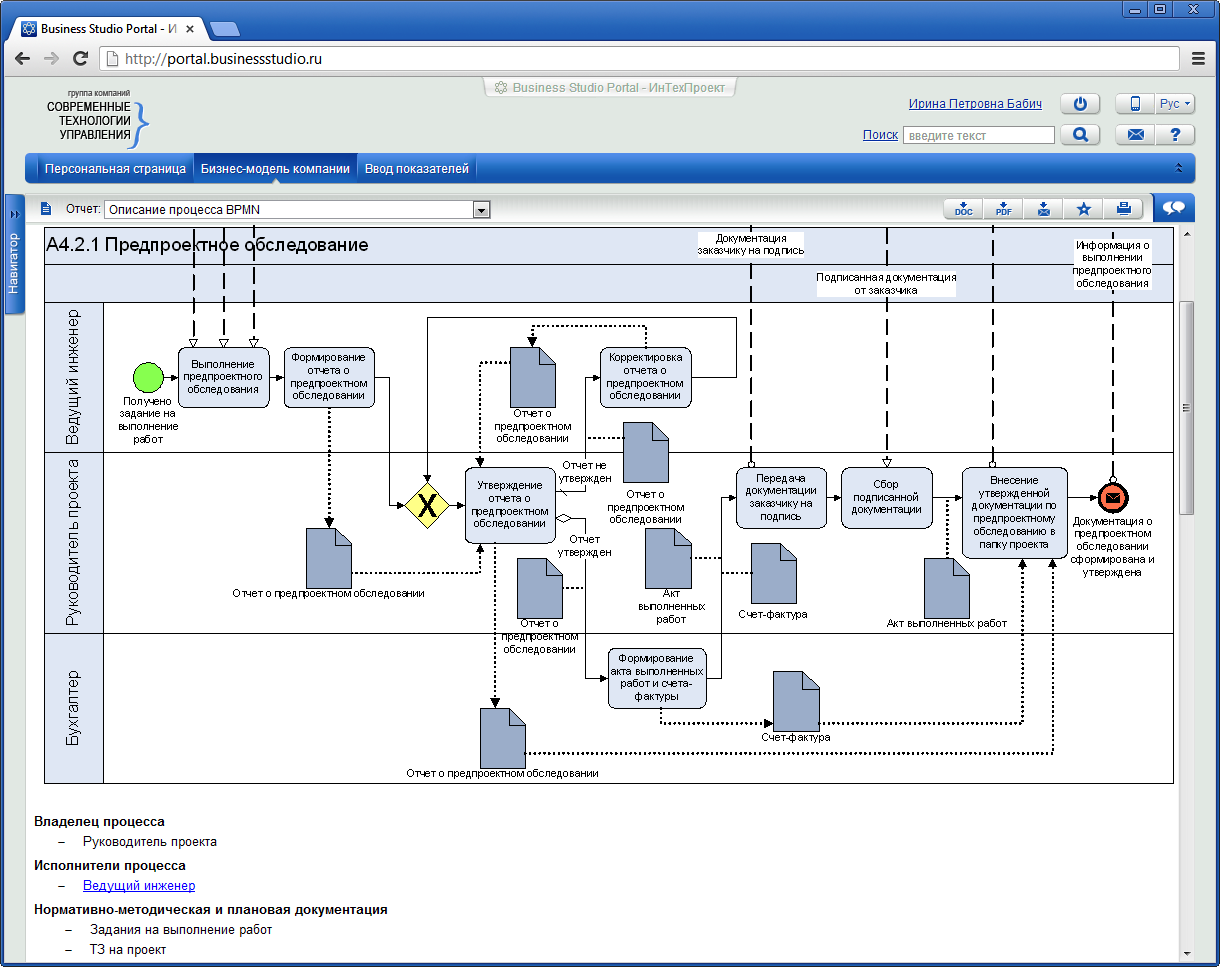This screenshot has height=967, width=1220.
Task: Collapse header with double chevron arrows
Action: tap(1178, 169)
